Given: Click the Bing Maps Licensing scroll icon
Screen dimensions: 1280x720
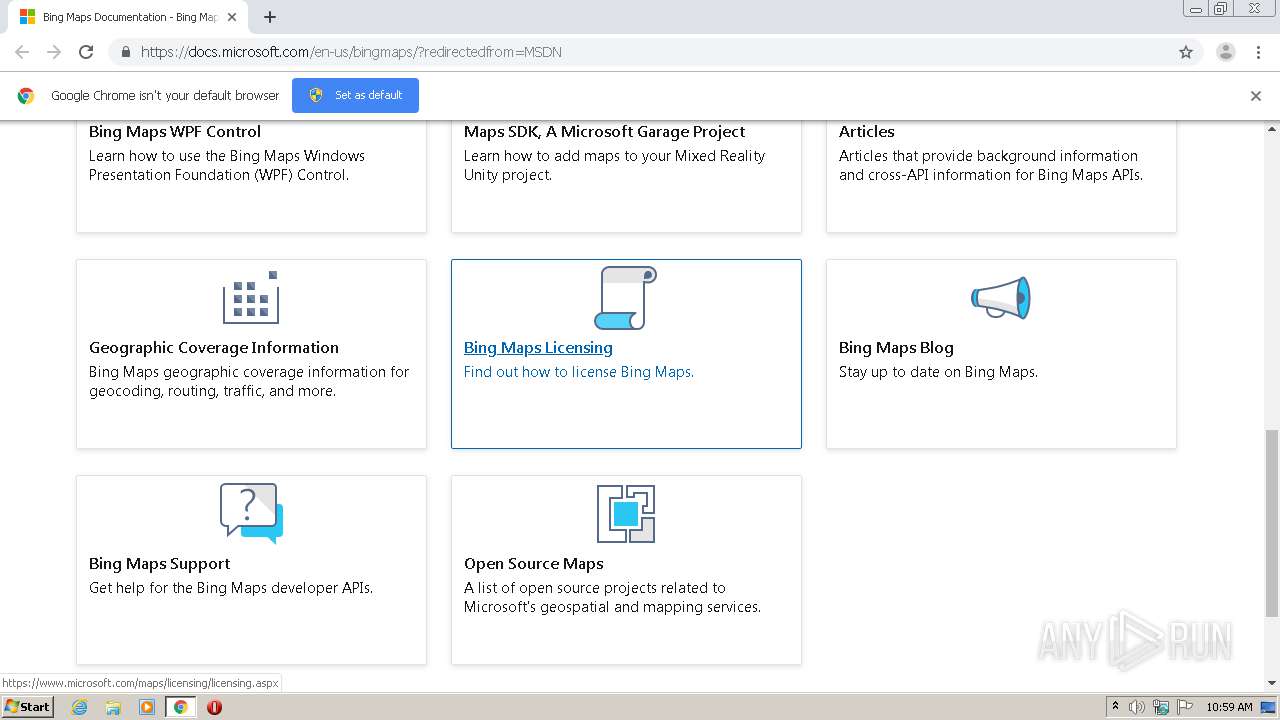Looking at the screenshot, I should [626, 298].
